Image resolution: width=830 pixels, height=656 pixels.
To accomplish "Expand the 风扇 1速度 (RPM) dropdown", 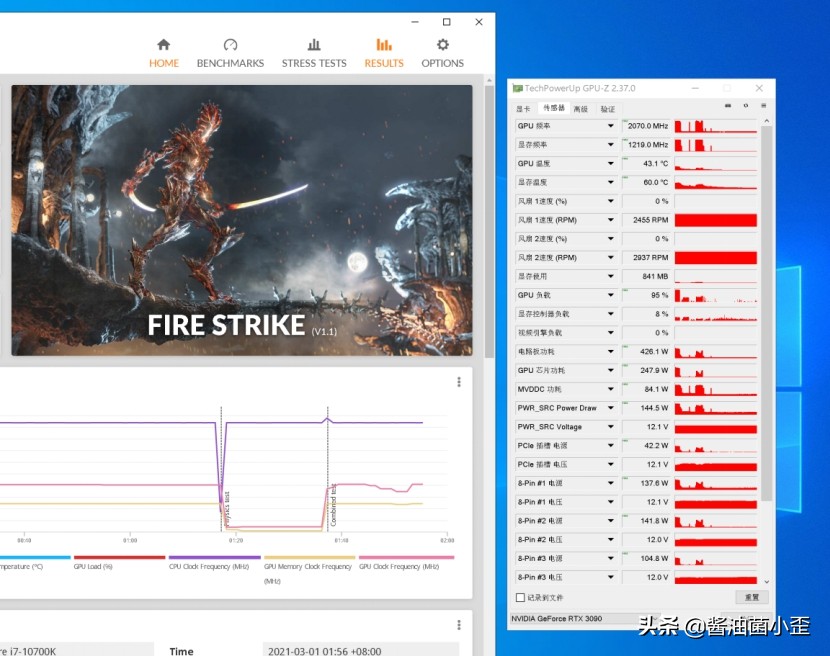I will [610, 220].
